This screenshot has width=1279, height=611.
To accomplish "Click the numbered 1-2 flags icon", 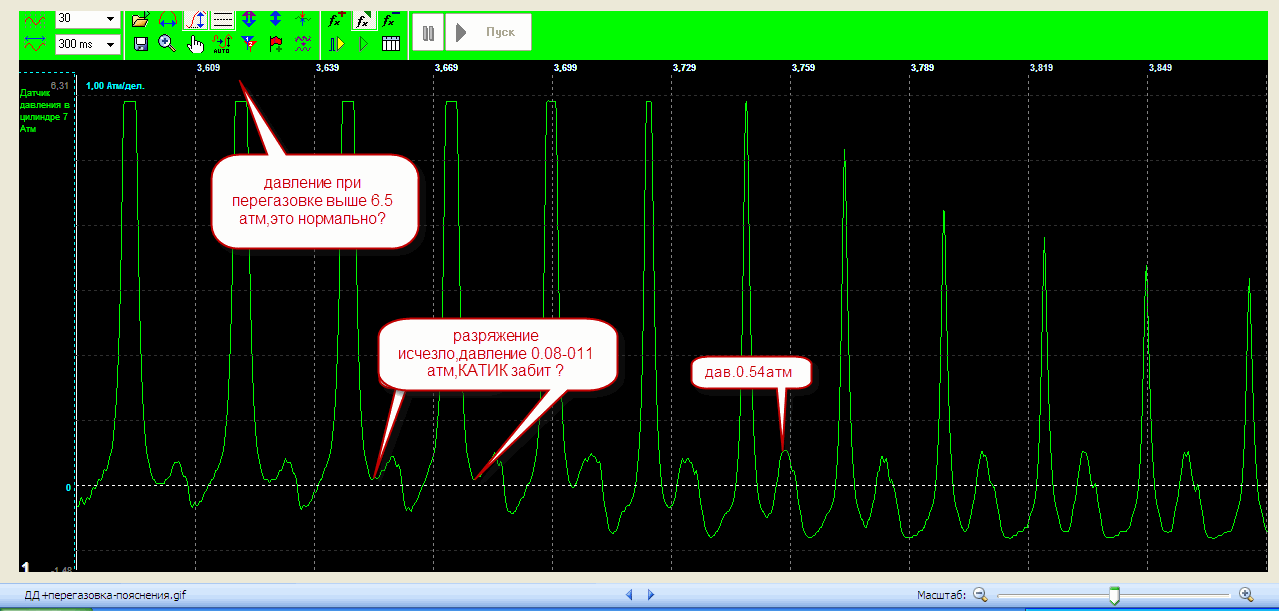I will tap(249, 44).
